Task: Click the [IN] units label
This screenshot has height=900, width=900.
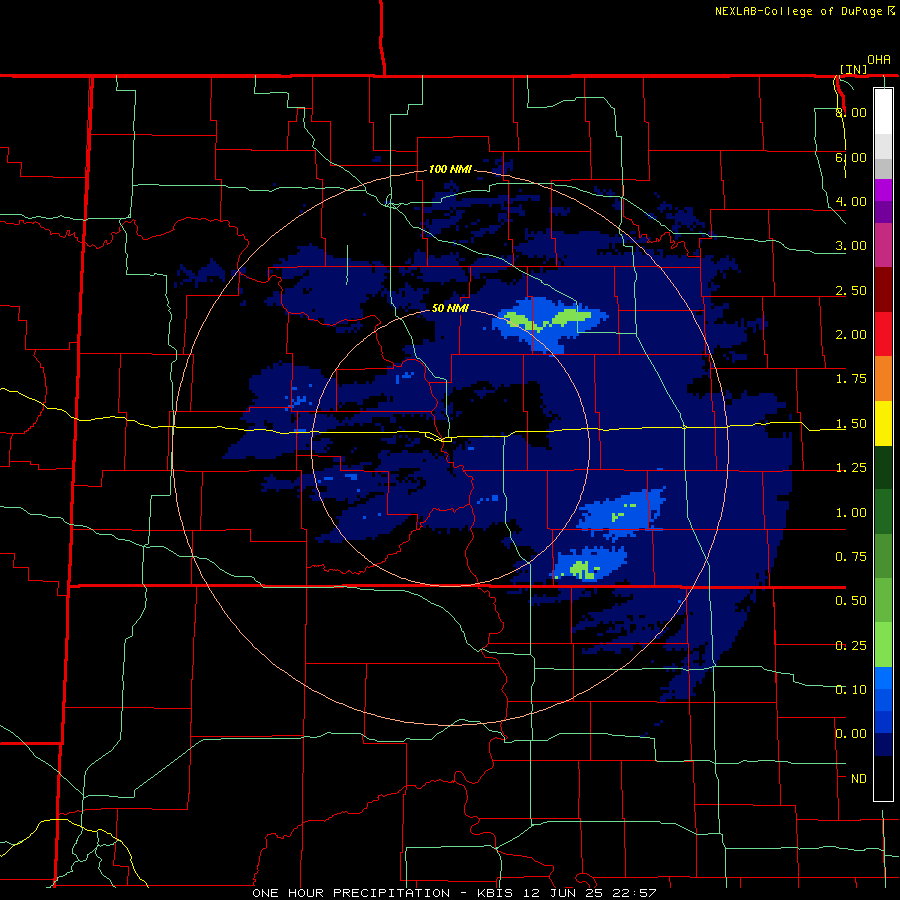Action: point(853,69)
